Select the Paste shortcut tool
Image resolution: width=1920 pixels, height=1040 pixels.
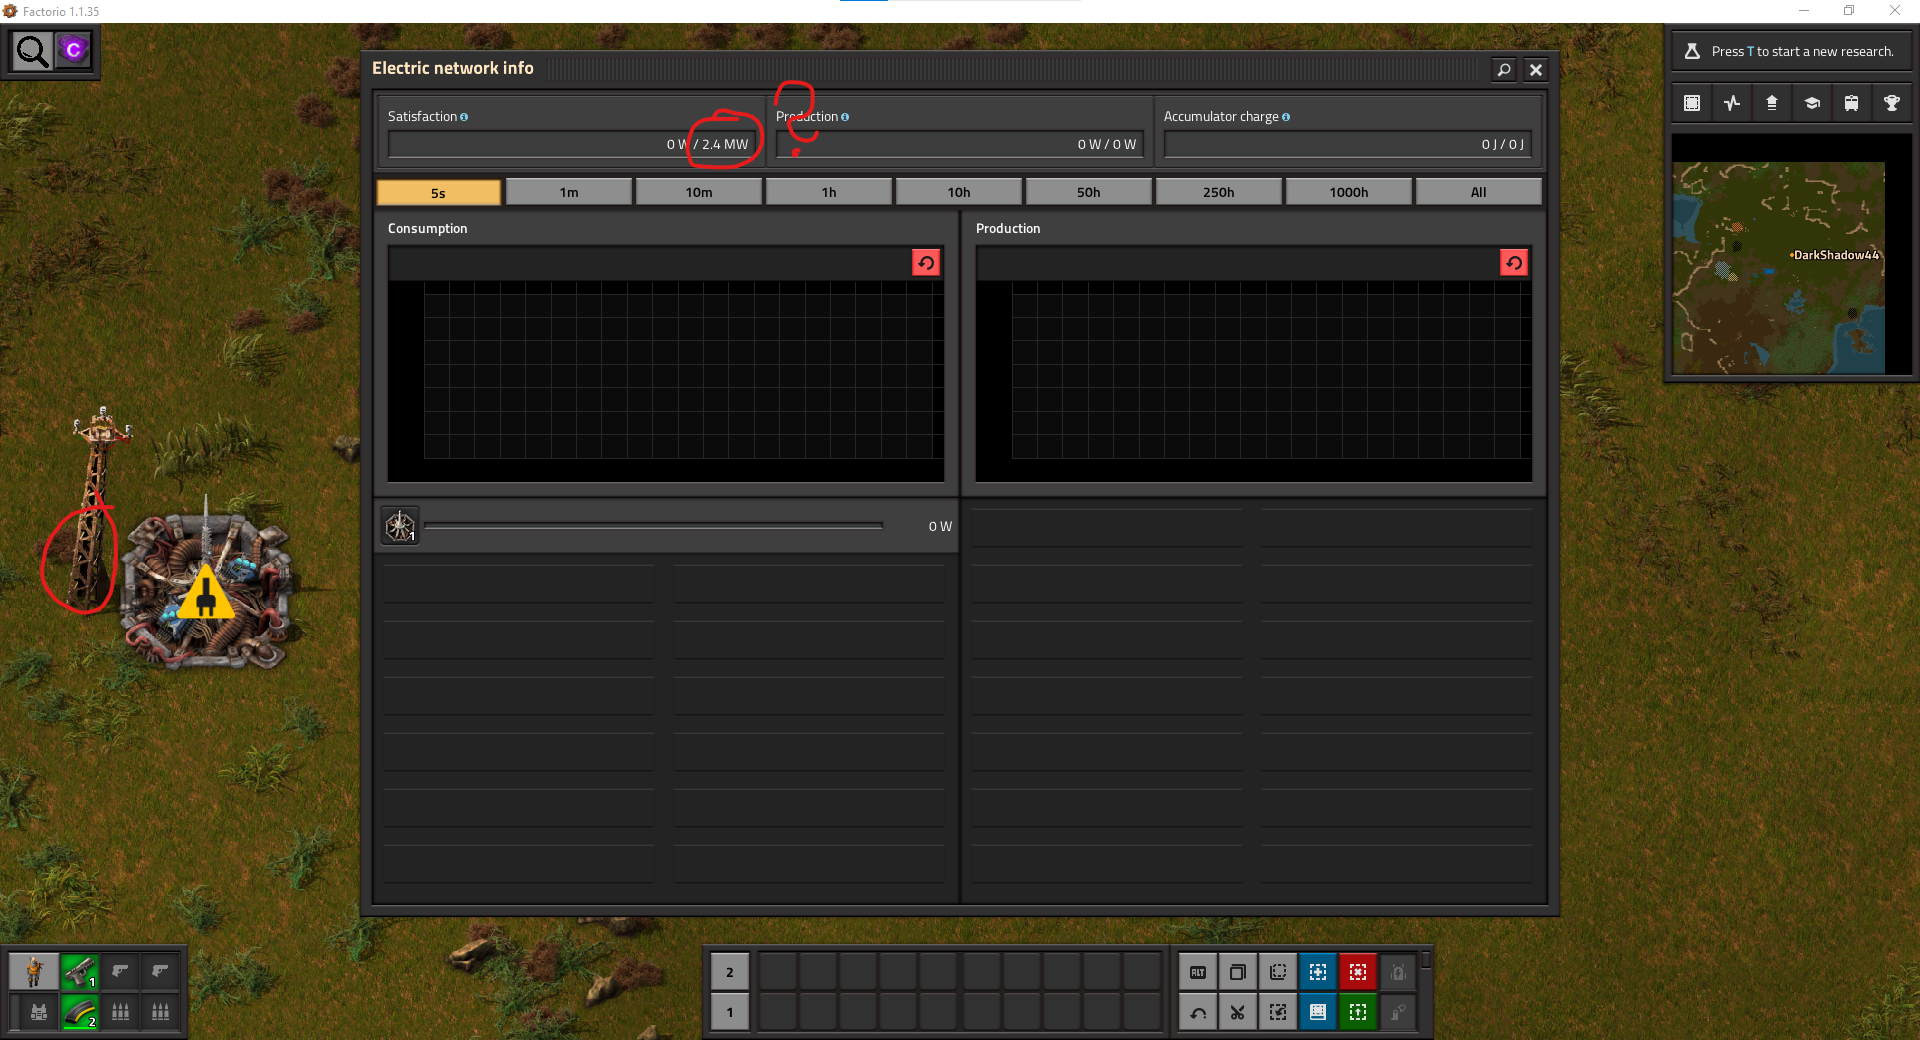[1278, 1012]
